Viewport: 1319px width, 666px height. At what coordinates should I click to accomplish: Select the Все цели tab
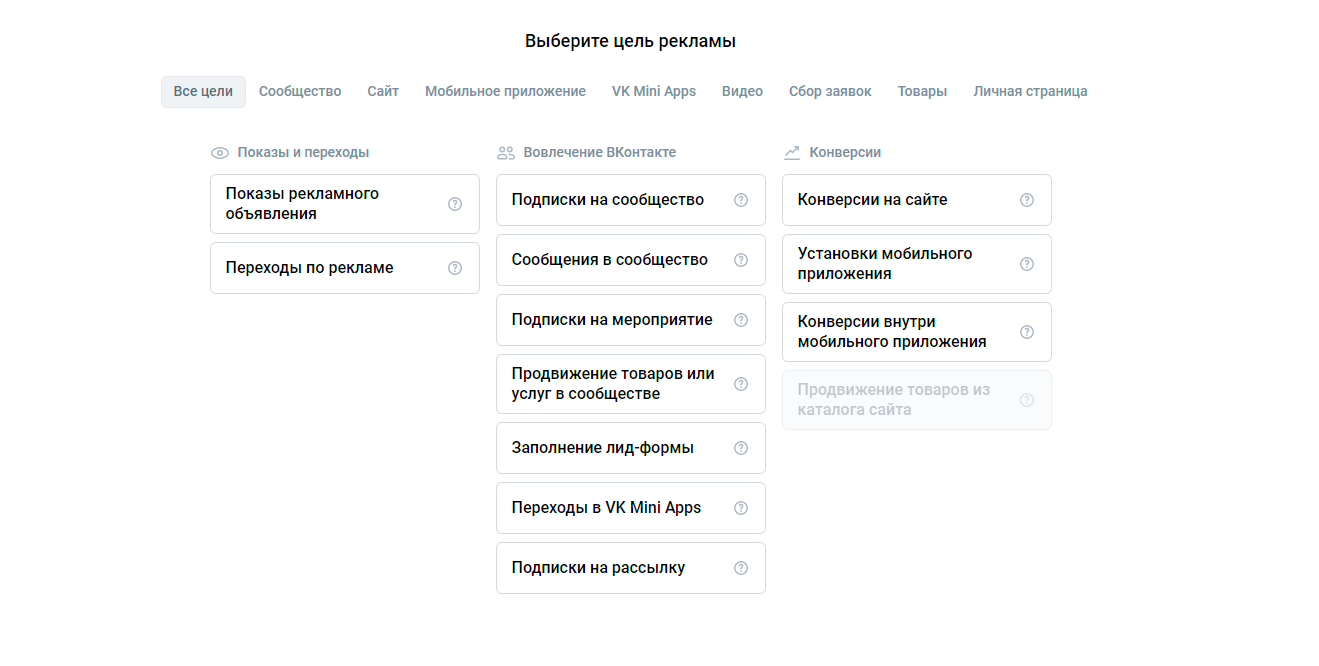203,91
